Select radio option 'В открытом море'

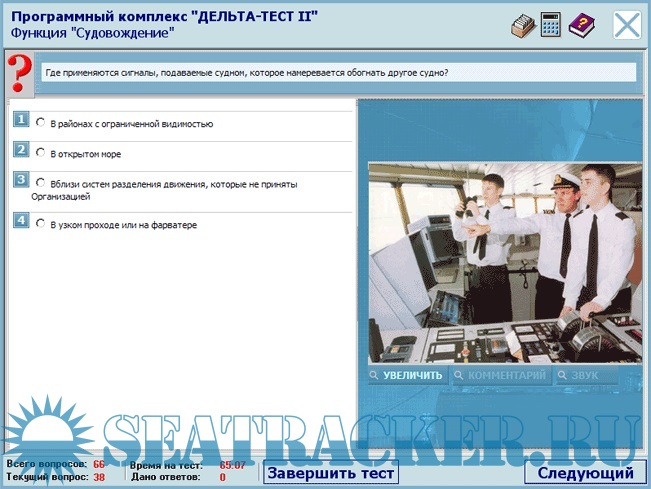[41, 153]
